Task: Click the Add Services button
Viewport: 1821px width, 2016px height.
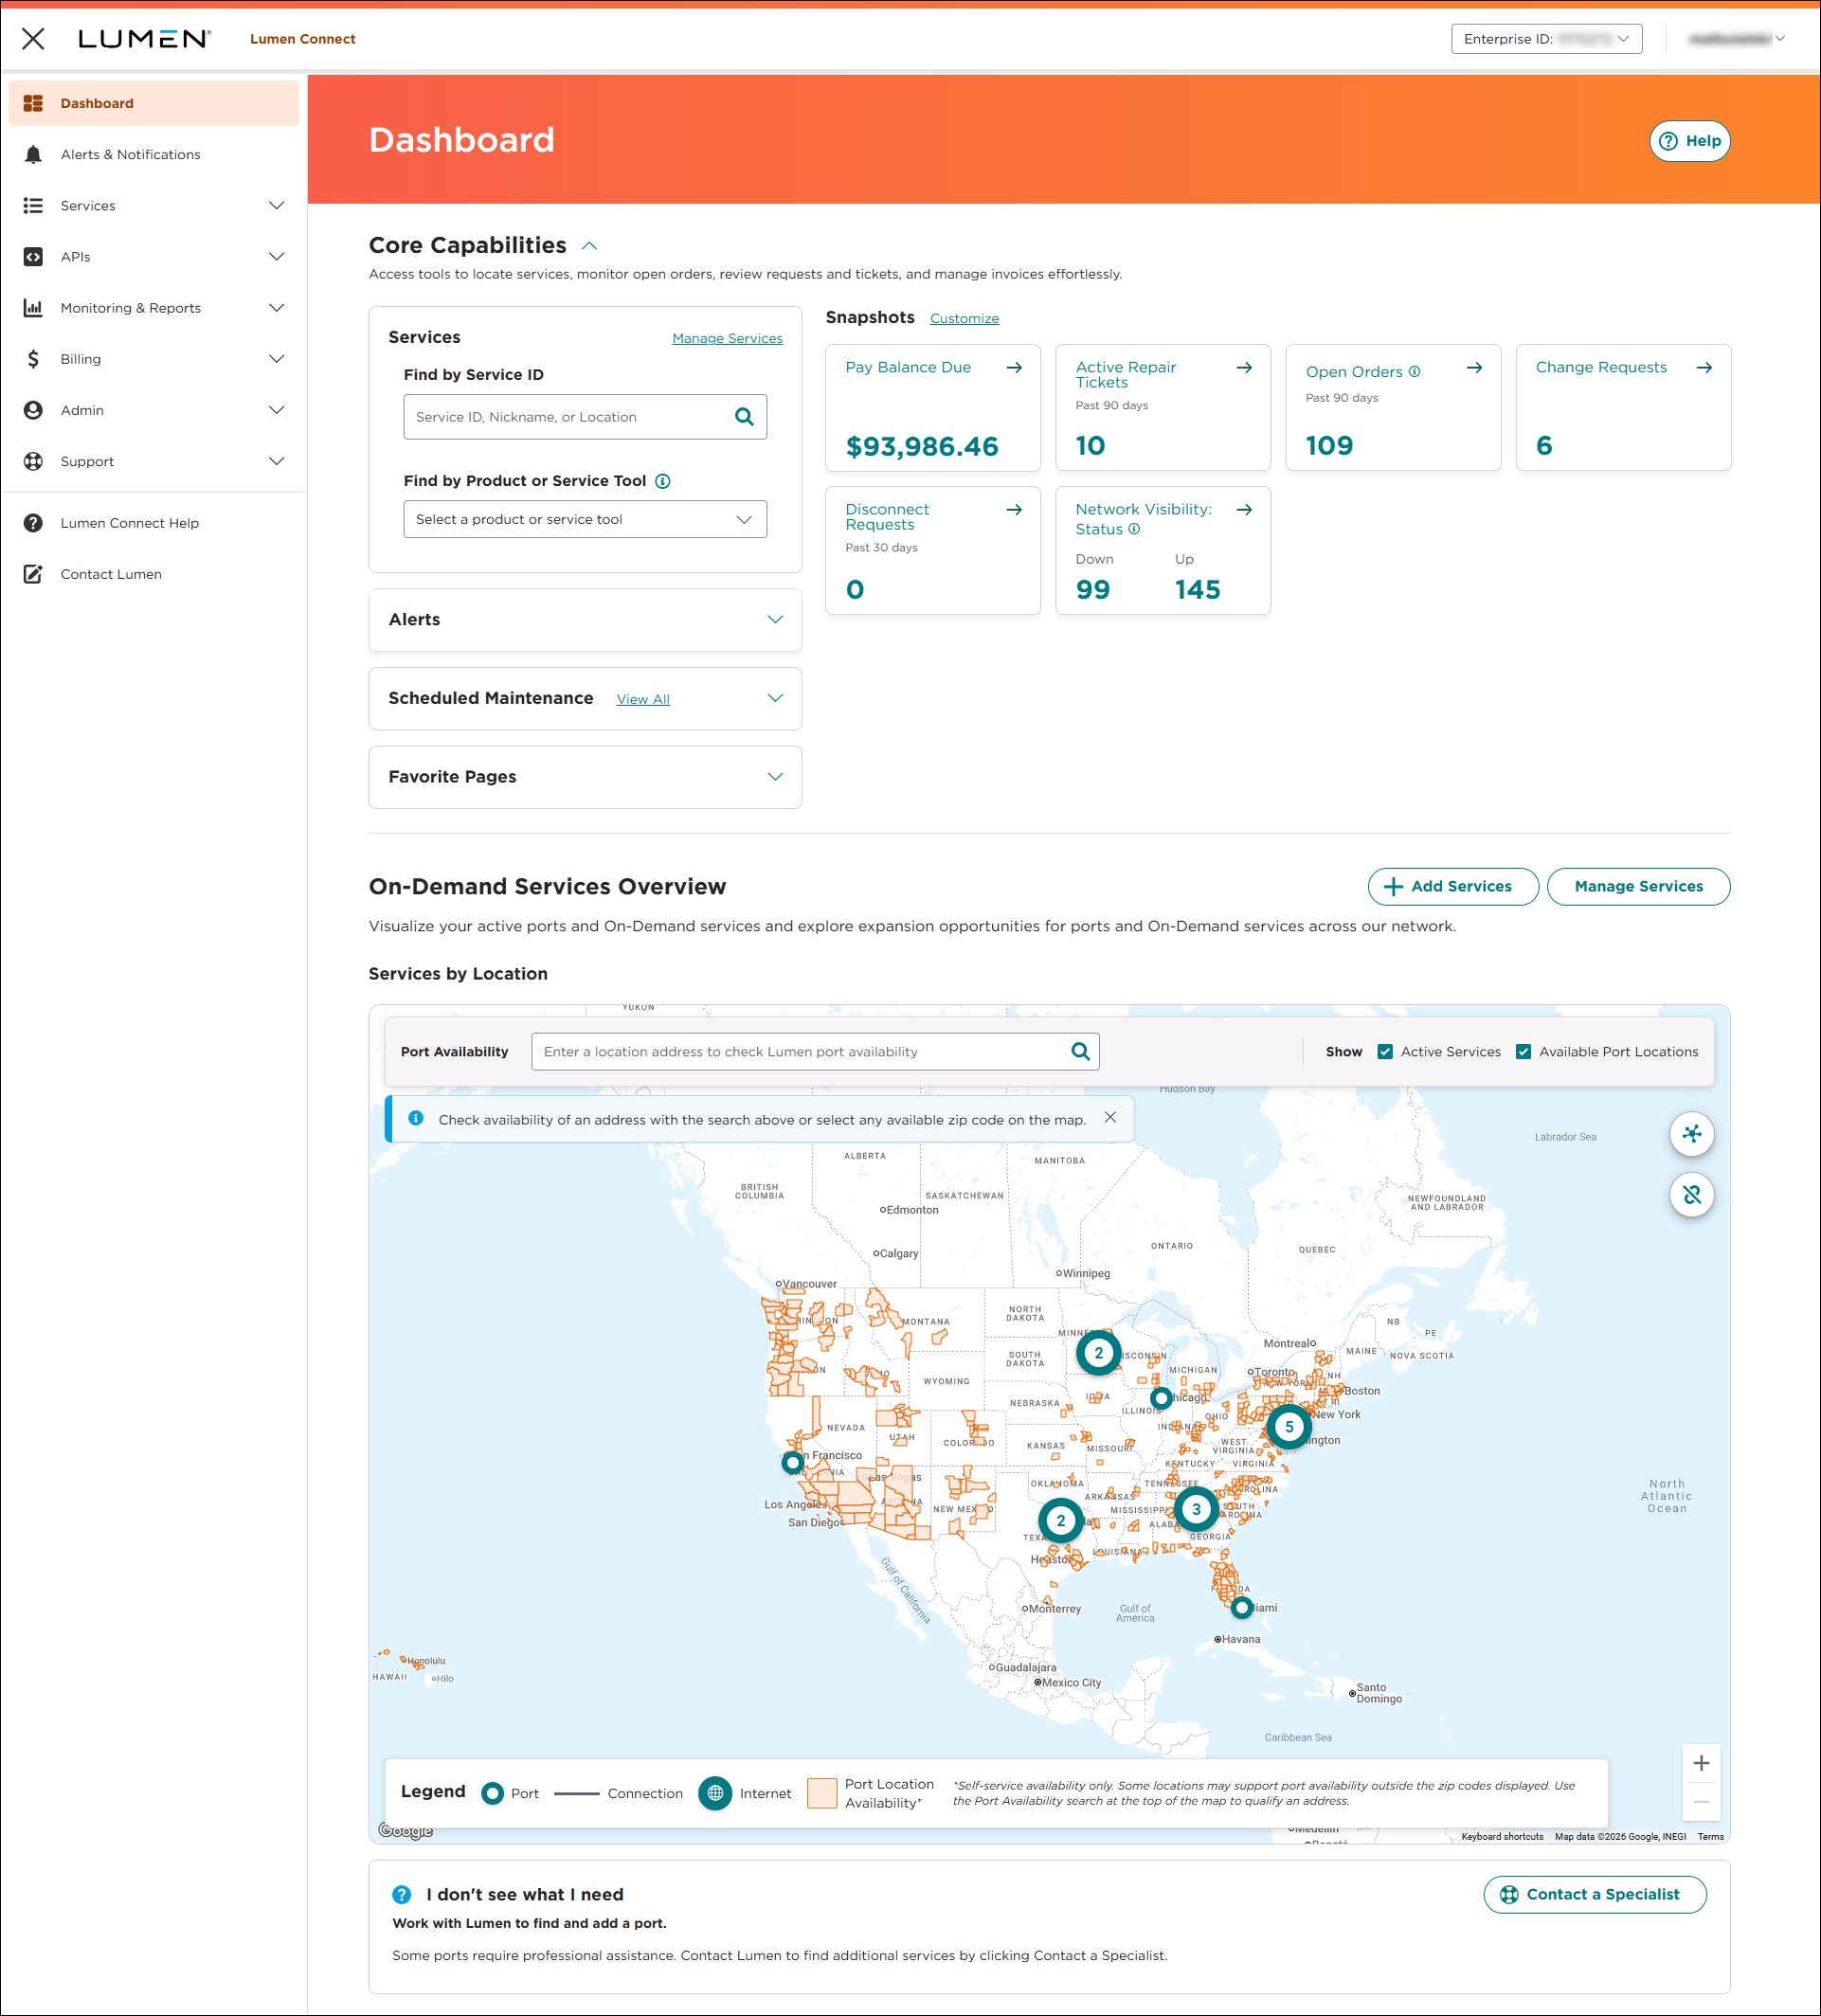Action: (1452, 886)
